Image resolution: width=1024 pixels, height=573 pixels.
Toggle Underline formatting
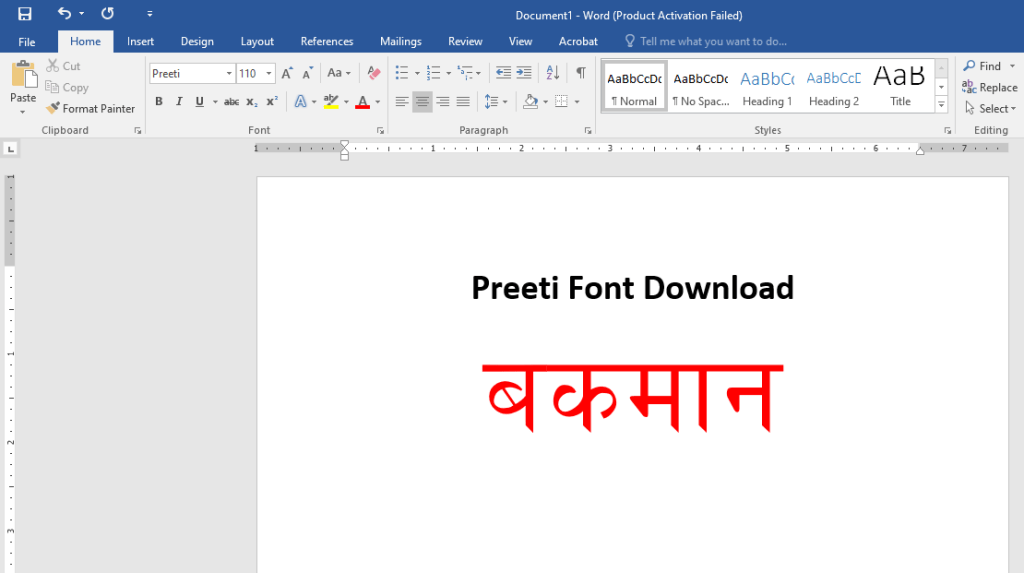click(x=199, y=101)
